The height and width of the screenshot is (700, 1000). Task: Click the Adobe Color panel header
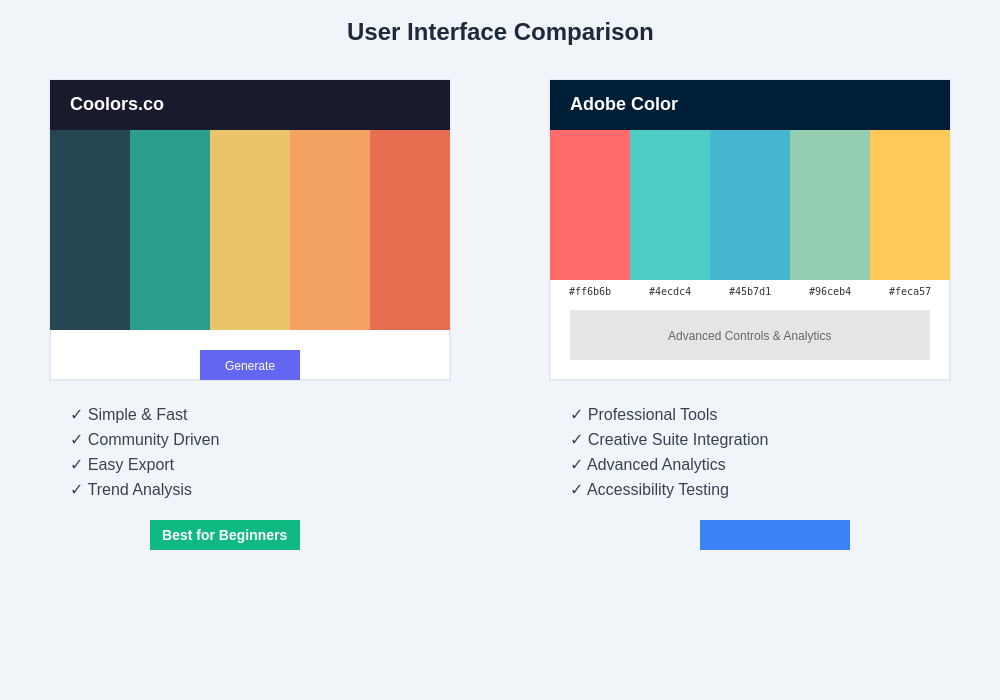tap(750, 105)
